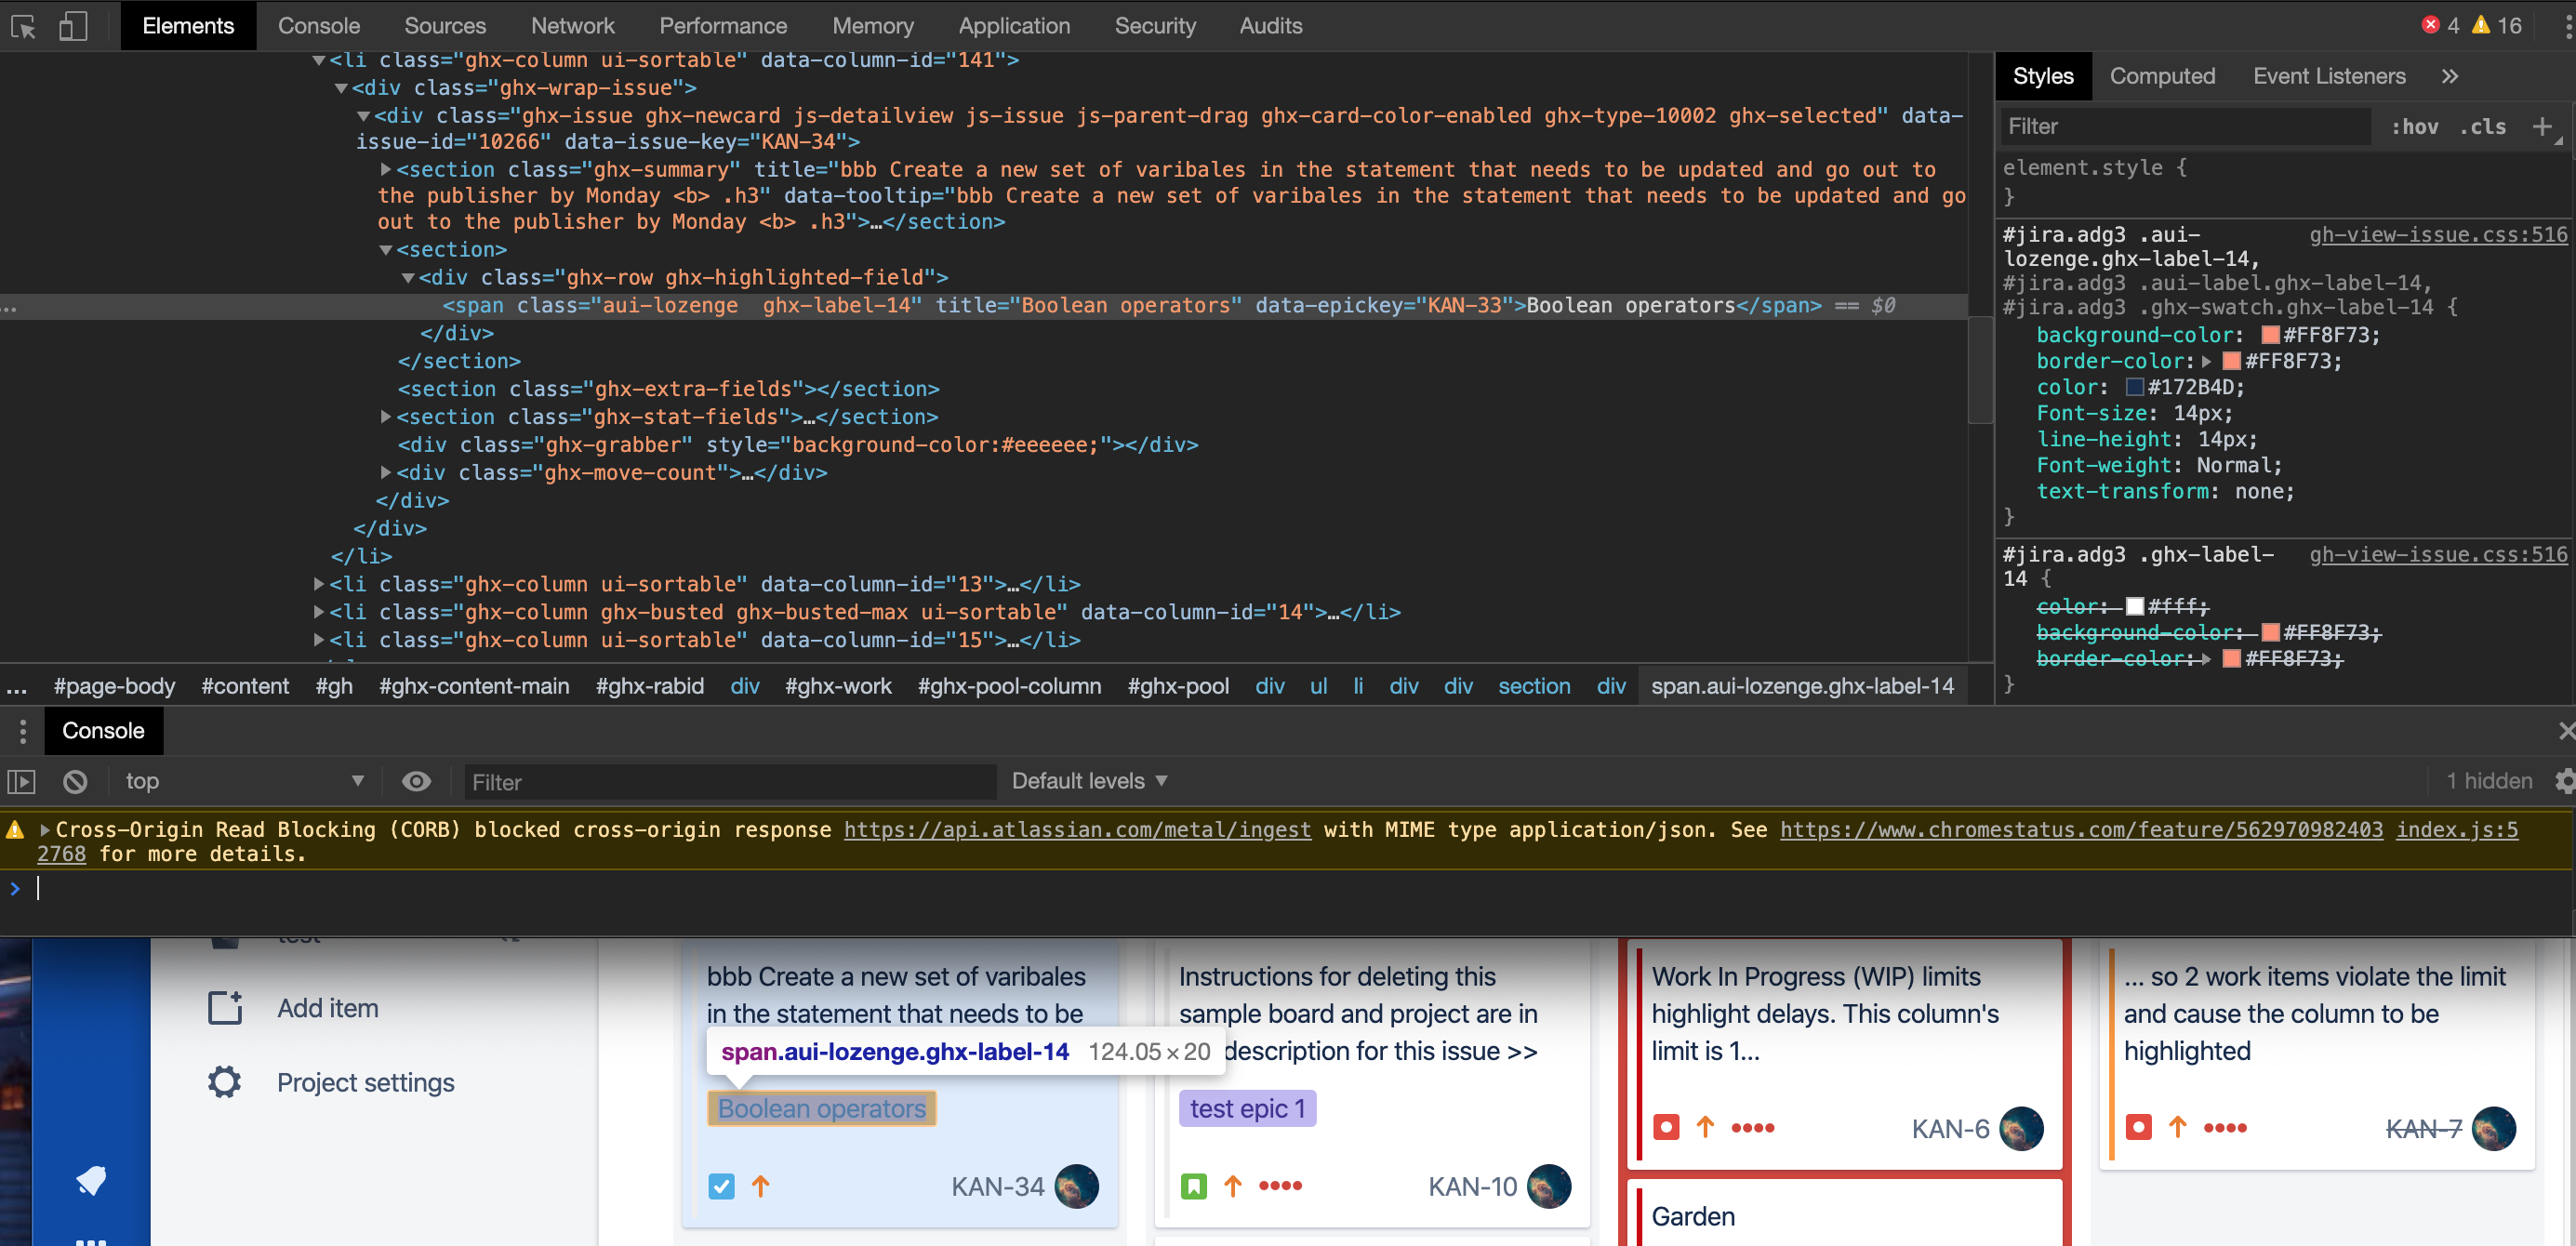Viewport: 2576px width, 1246px height.
Task: Toggle the console live expression eye
Action: [416, 781]
